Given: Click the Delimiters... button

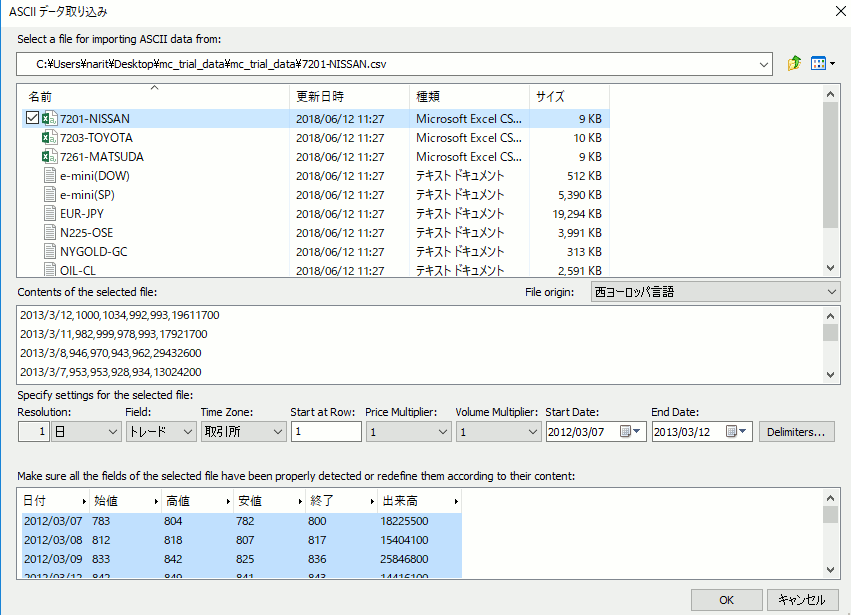Looking at the screenshot, I should click(798, 432).
